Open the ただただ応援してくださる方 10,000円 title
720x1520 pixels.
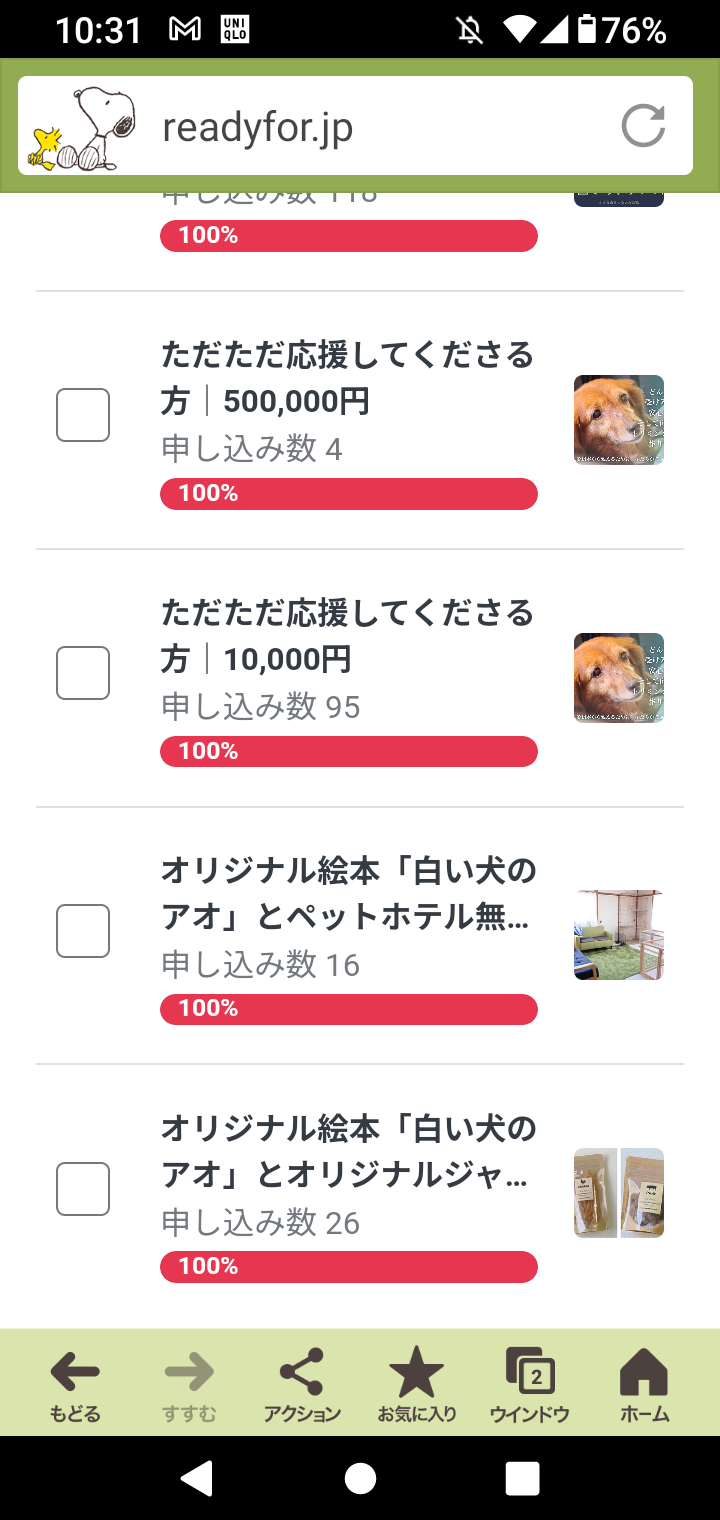click(347, 636)
